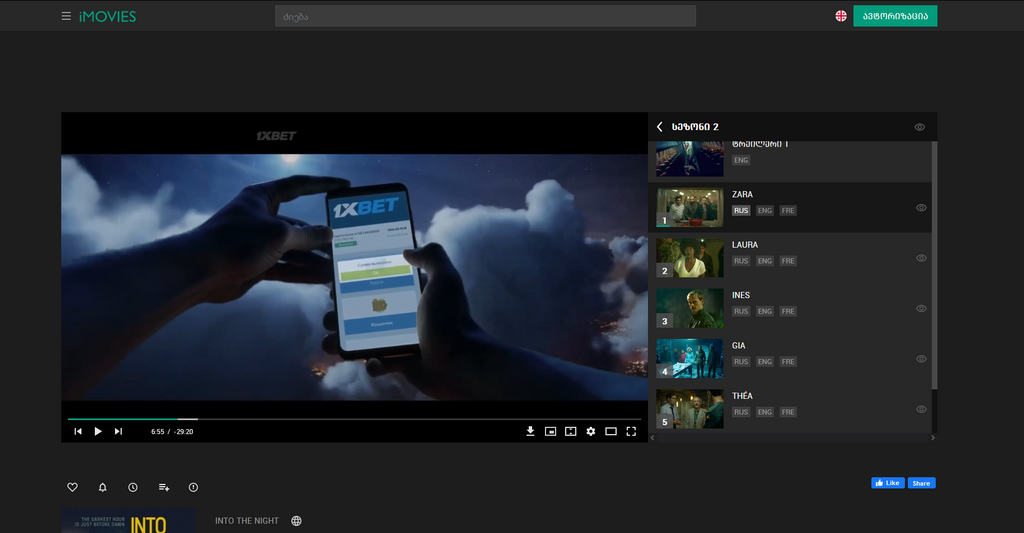Open ZARA episode thumbnail
Image resolution: width=1024 pixels, height=533 pixels.
pos(690,208)
